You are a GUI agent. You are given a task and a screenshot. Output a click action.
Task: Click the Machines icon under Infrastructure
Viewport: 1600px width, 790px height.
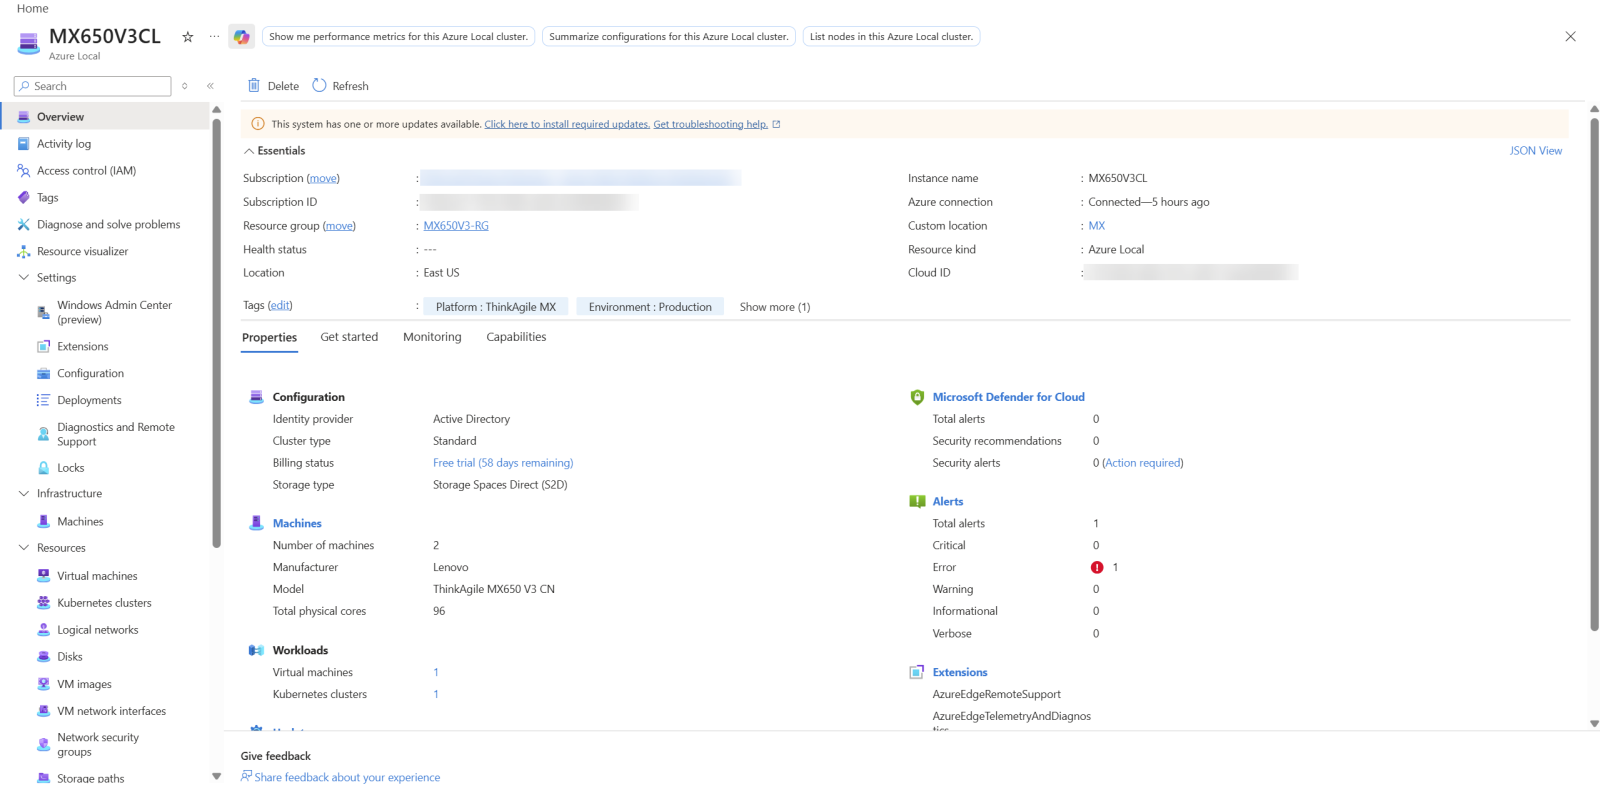point(44,522)
